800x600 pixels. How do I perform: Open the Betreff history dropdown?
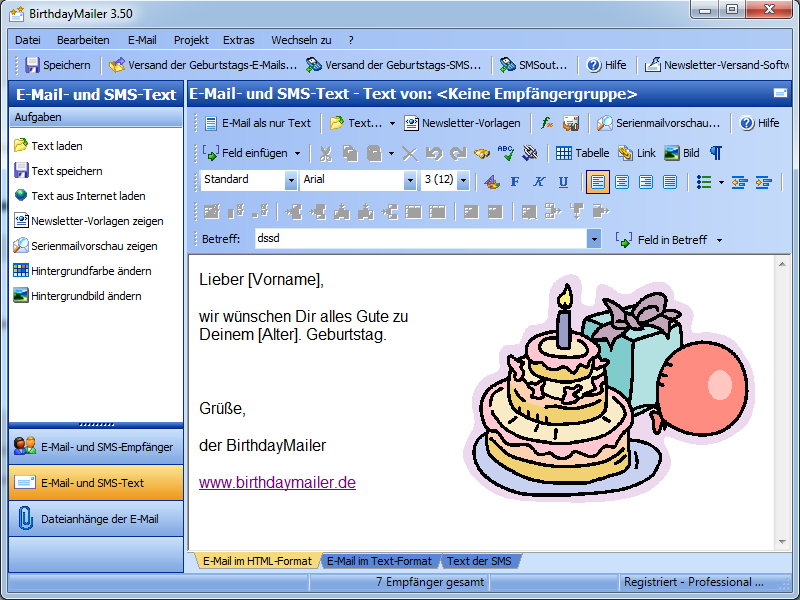pos(593,239)
